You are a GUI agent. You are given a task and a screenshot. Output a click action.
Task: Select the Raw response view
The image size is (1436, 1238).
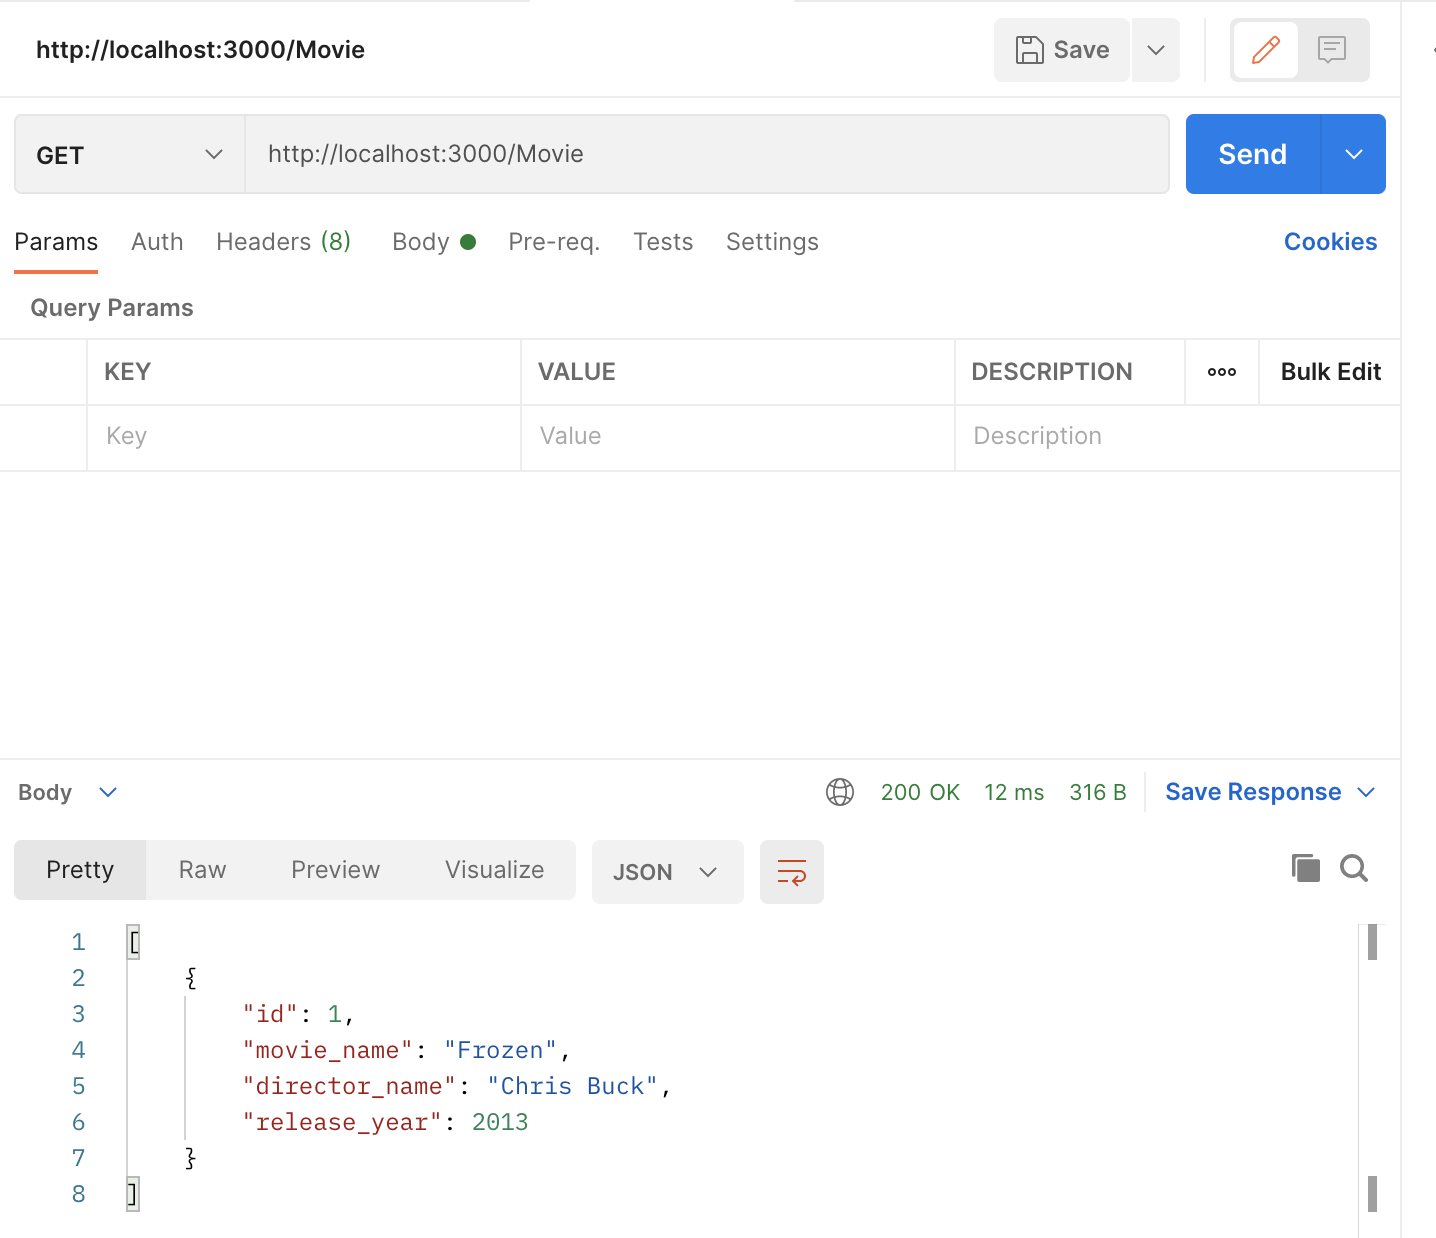(x=202, y=870)
